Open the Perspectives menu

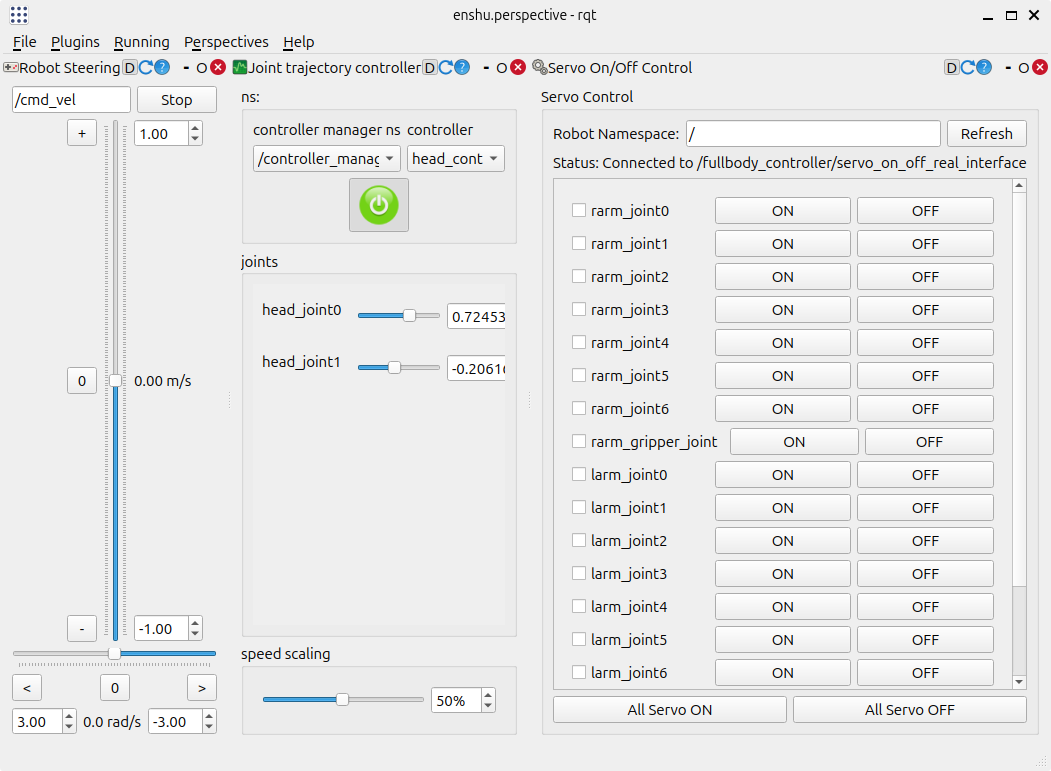(x=226, y=42)
